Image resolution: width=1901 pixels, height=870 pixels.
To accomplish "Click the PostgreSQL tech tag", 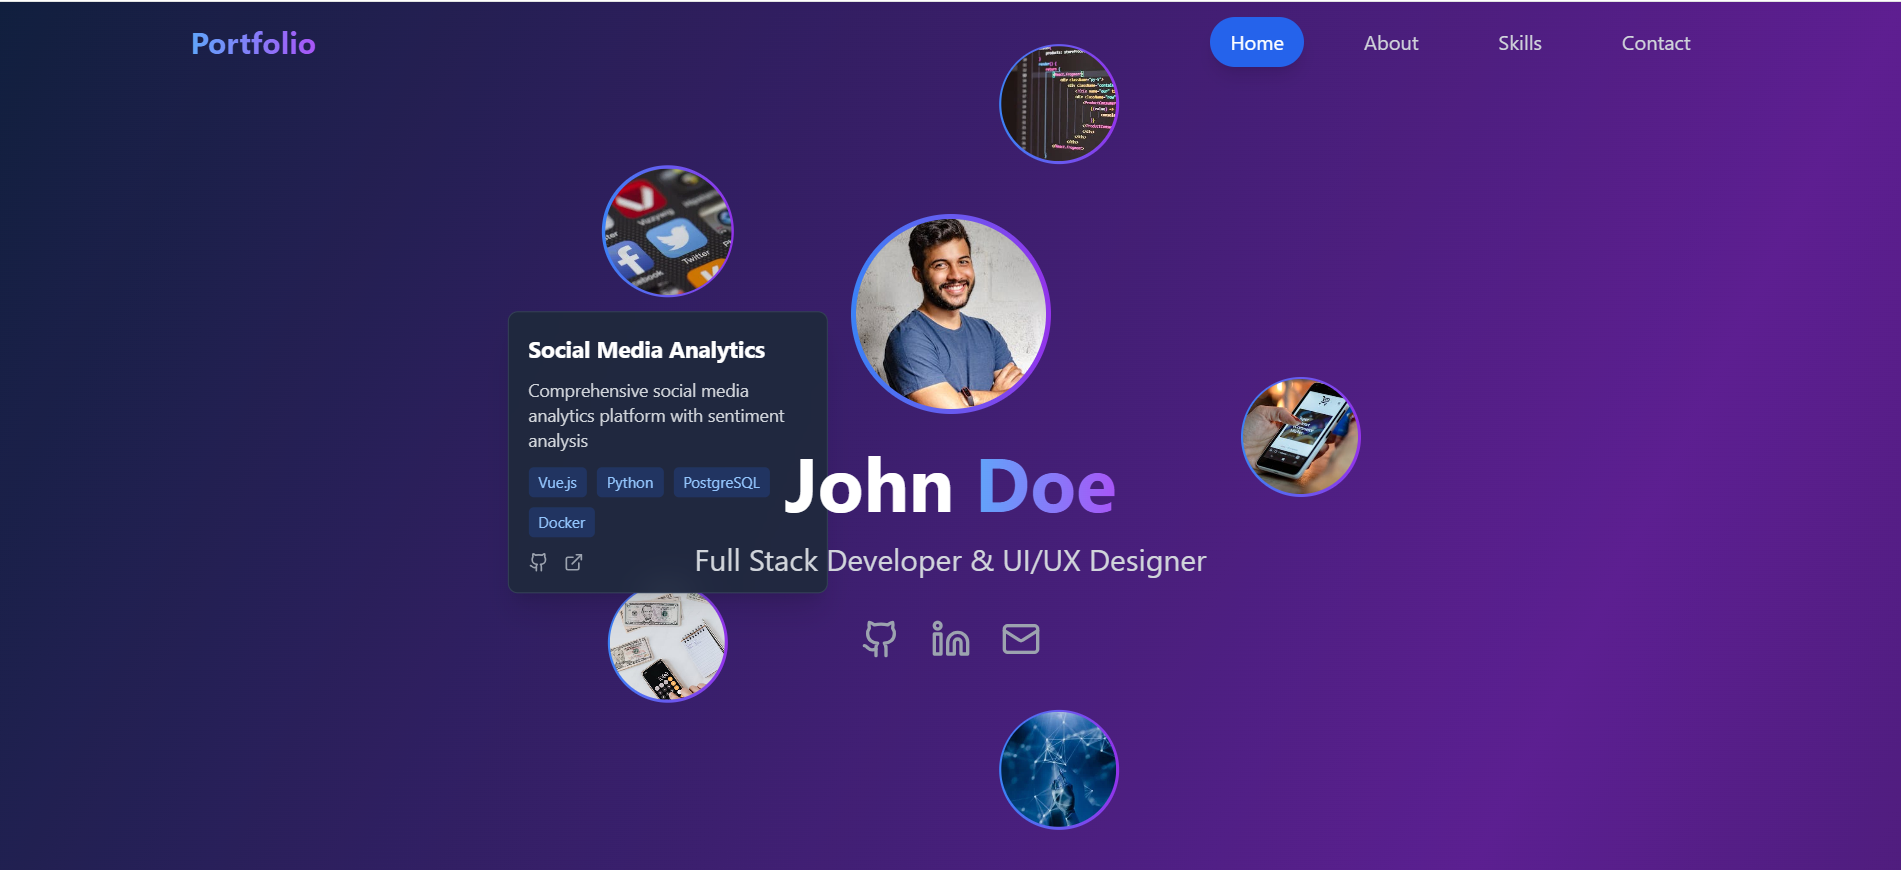I will [721, 482].
